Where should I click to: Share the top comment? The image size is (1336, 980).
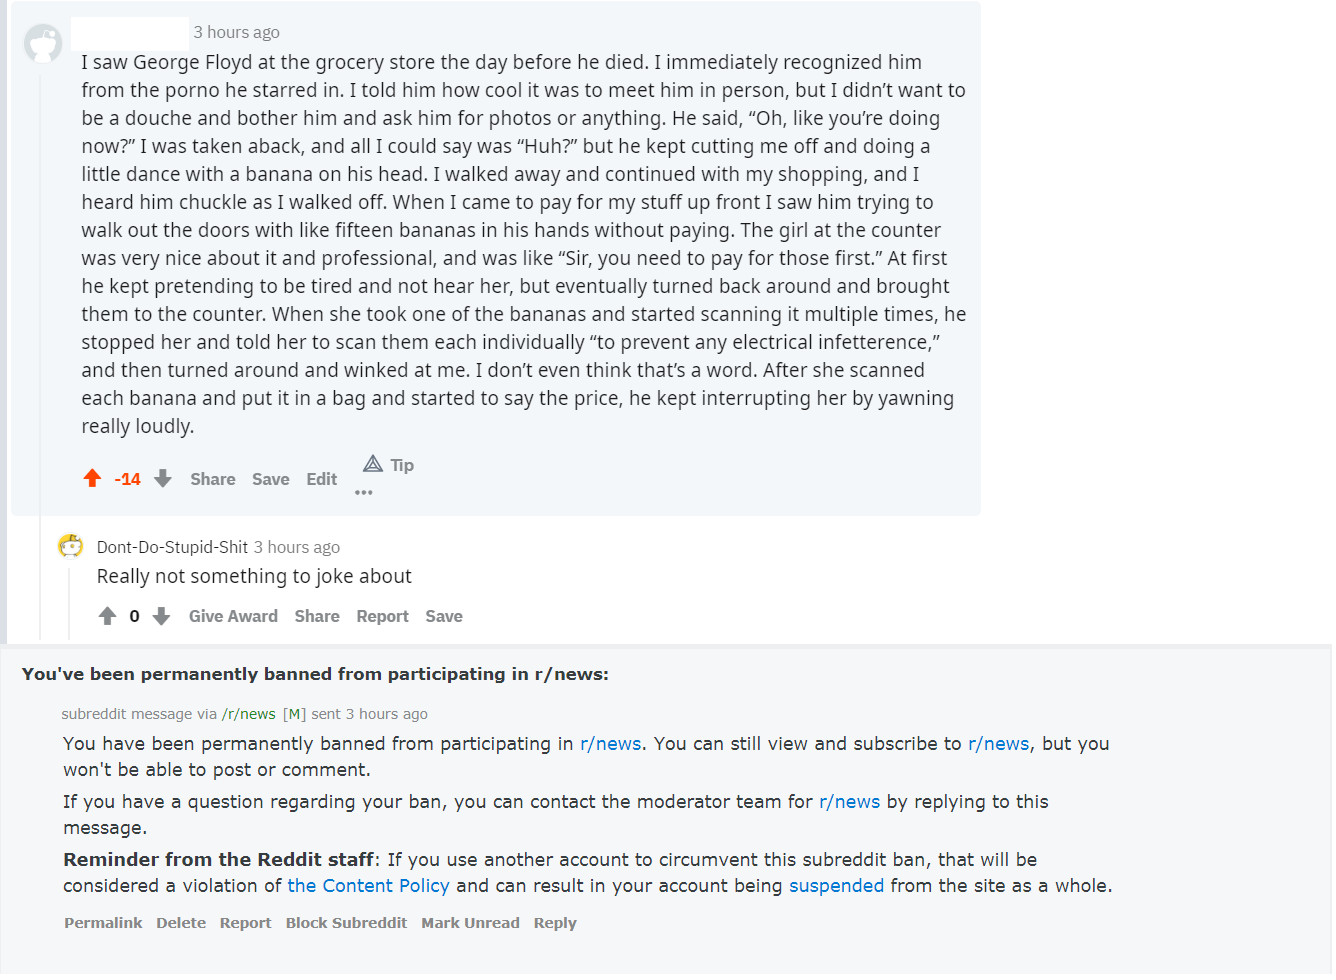click(213, 479)
